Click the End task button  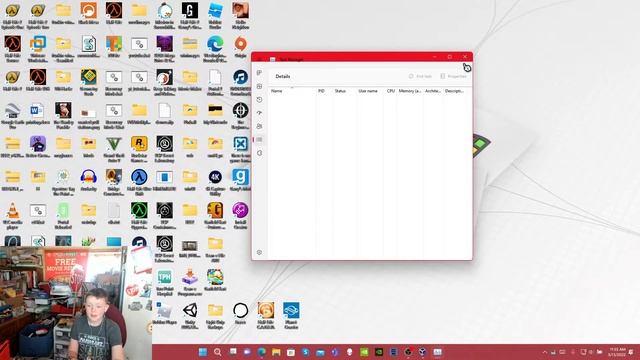[420, 76]
